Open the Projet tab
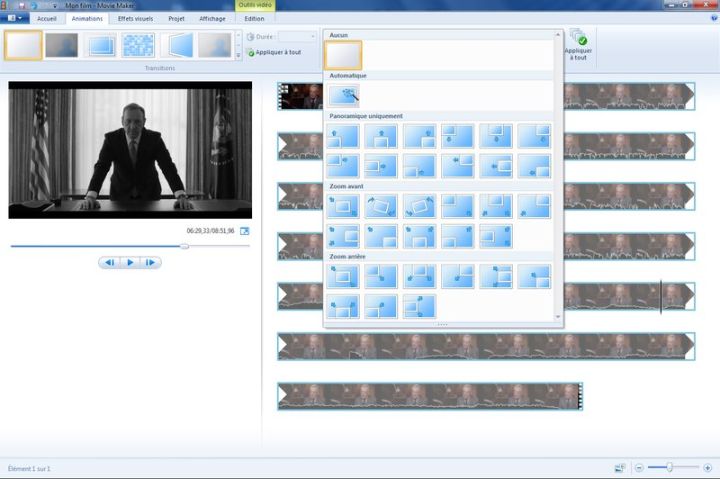The image size is (720, 479). coord(176,18)
